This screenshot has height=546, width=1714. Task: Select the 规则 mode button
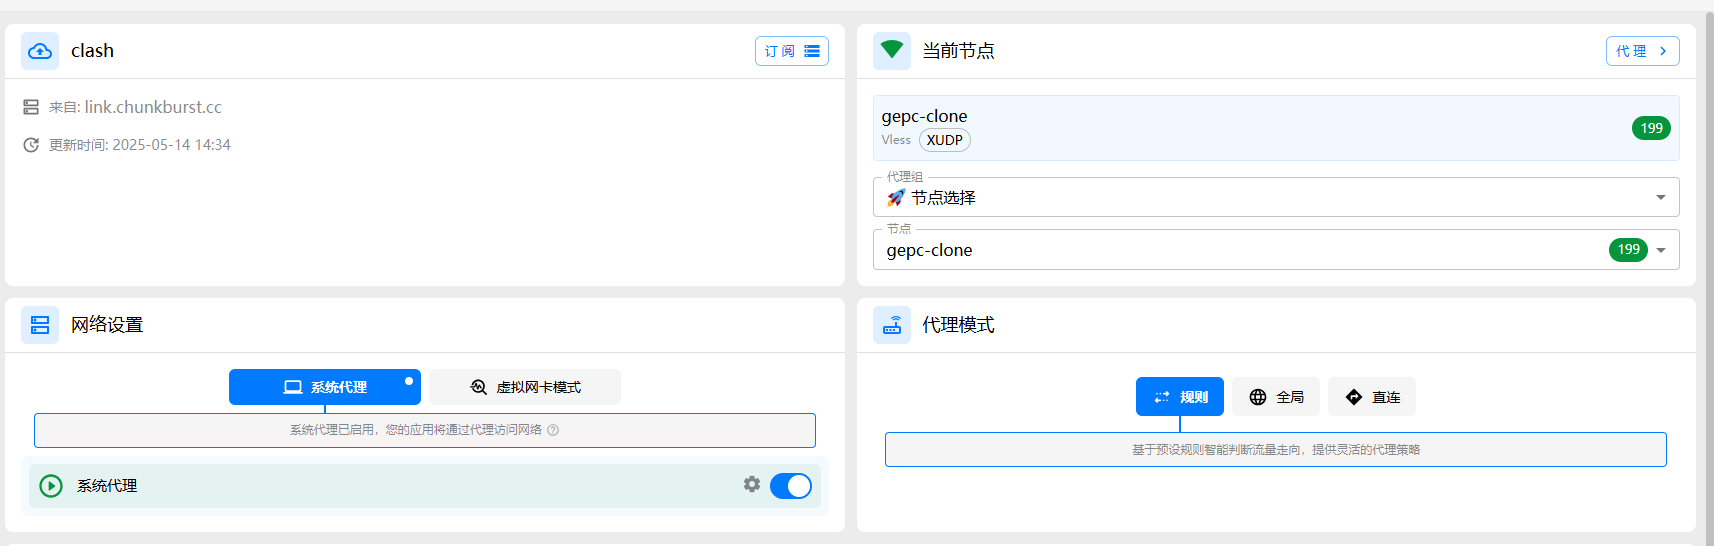(1180, 397)
